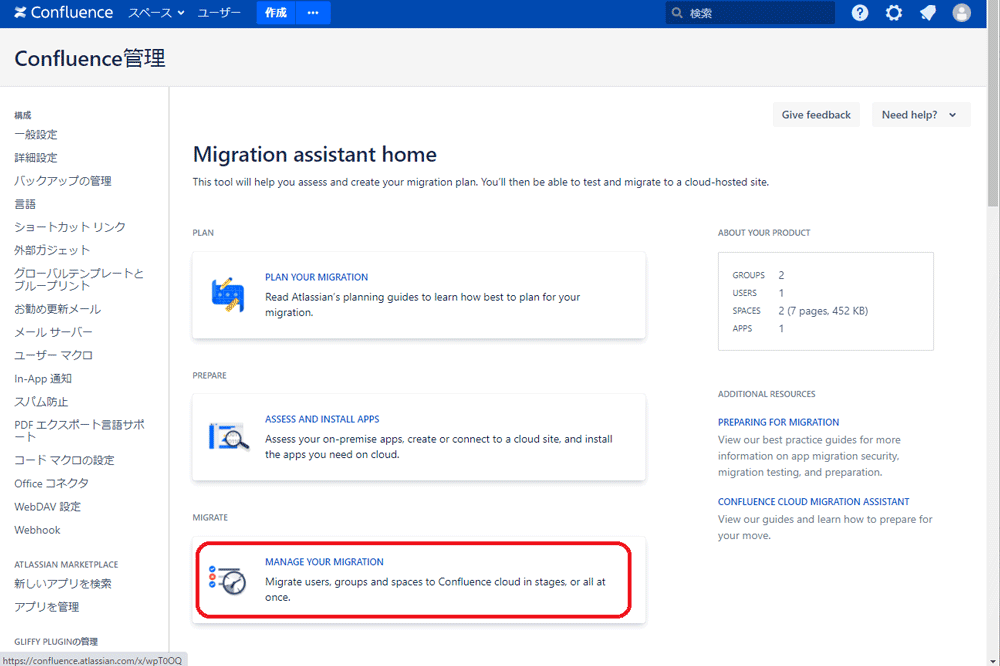Open PREPARING FOR MIGRATION resource link
The height and width of the screenshot is (666, 1000).
[778, 422]
